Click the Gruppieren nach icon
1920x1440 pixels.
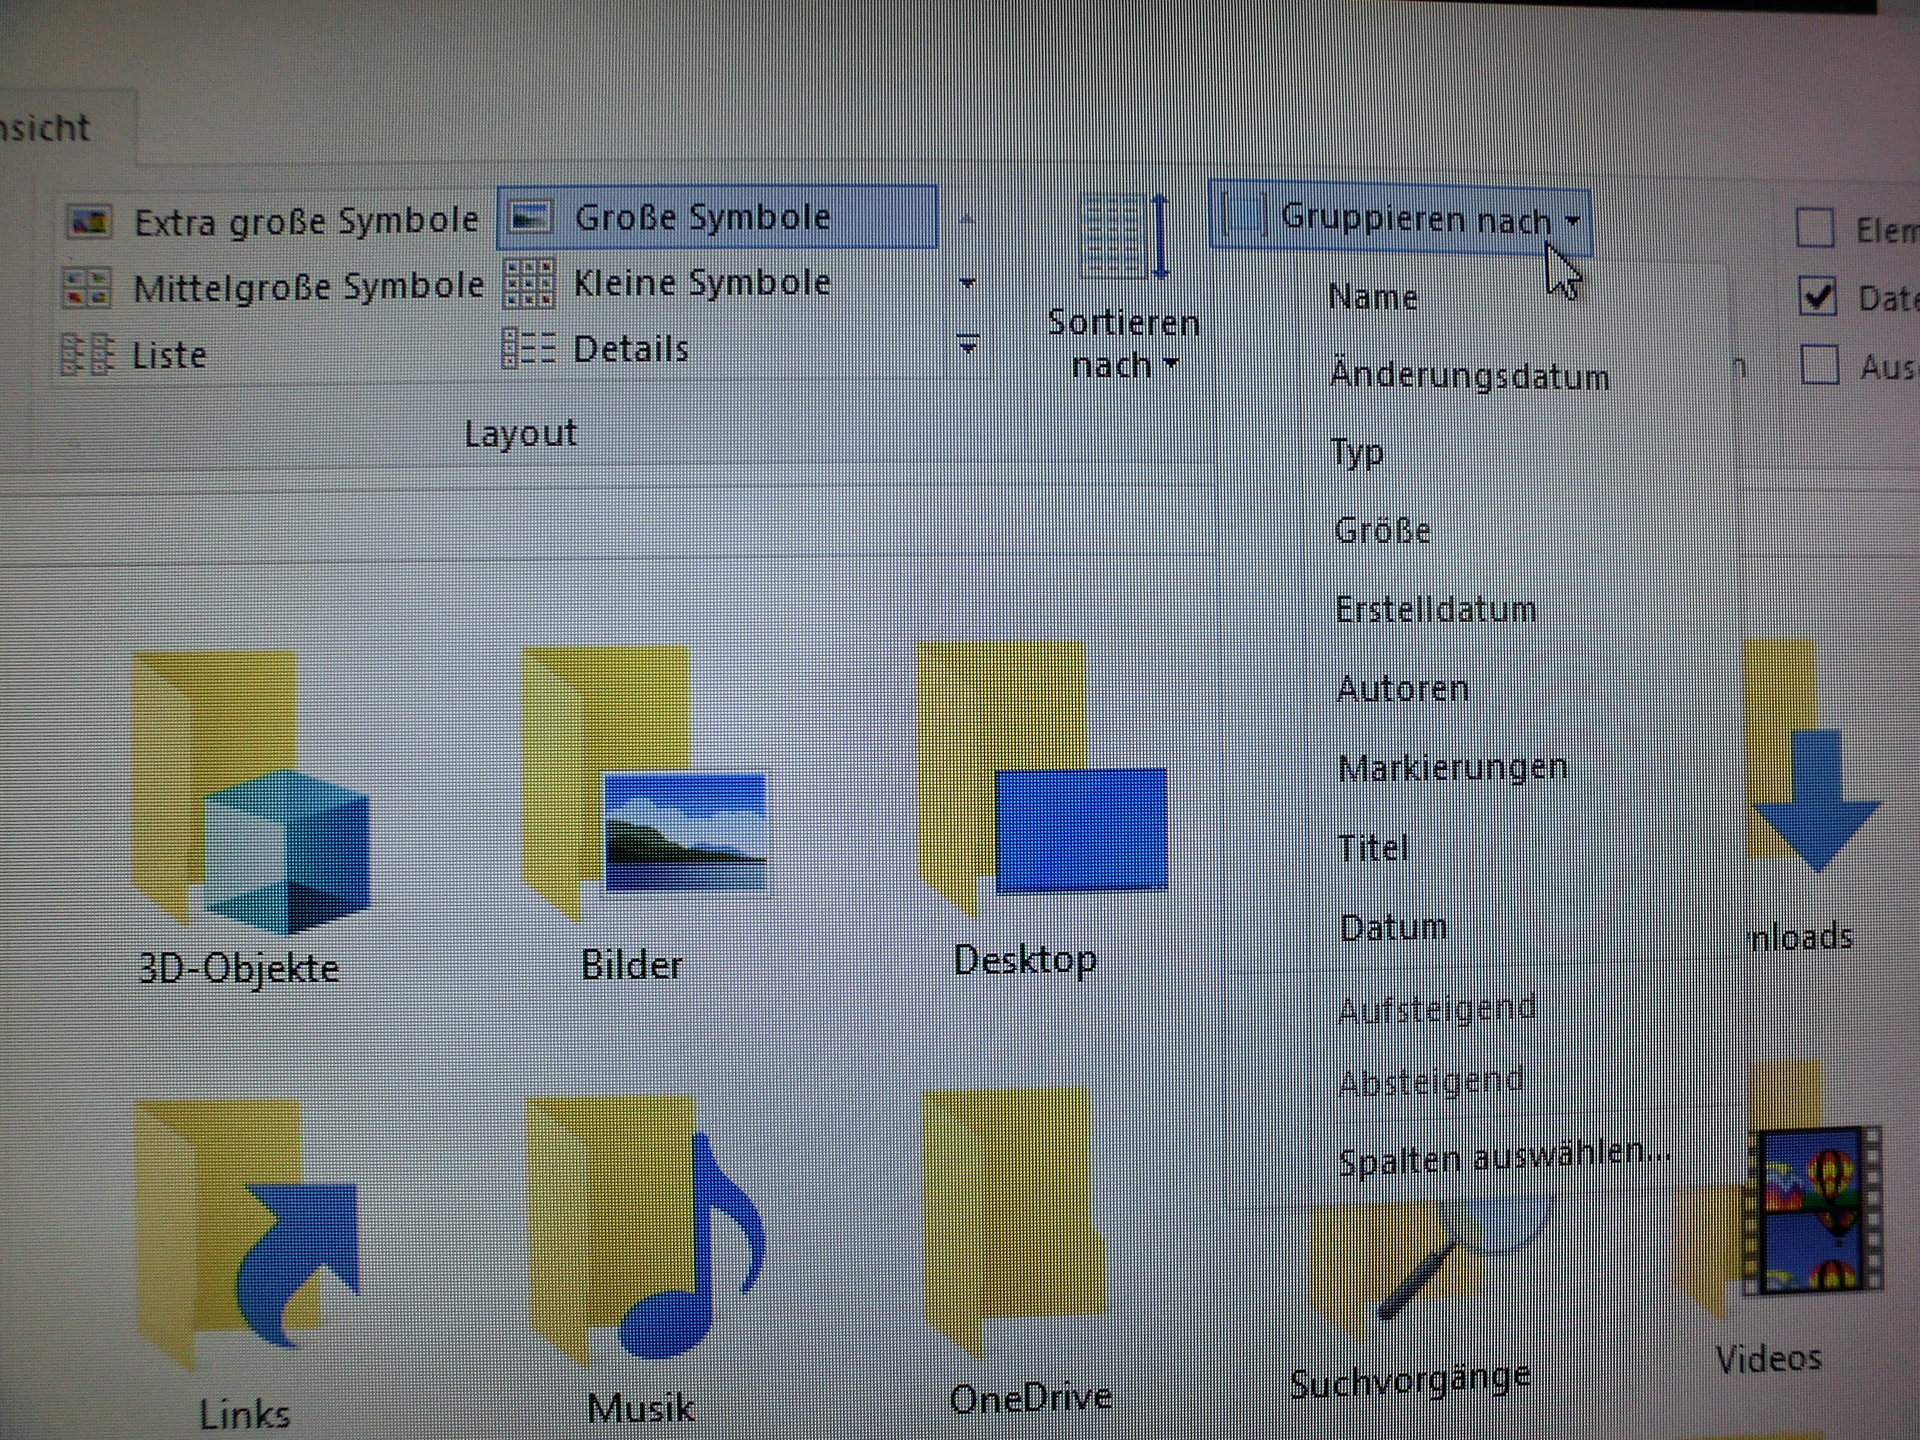click(1244, 216)
